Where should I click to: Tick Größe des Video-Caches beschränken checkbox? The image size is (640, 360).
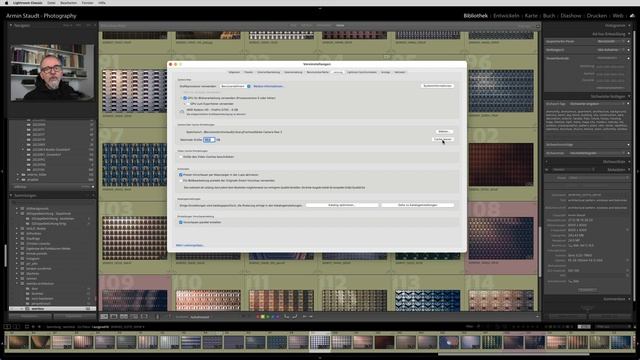[180, 157]
